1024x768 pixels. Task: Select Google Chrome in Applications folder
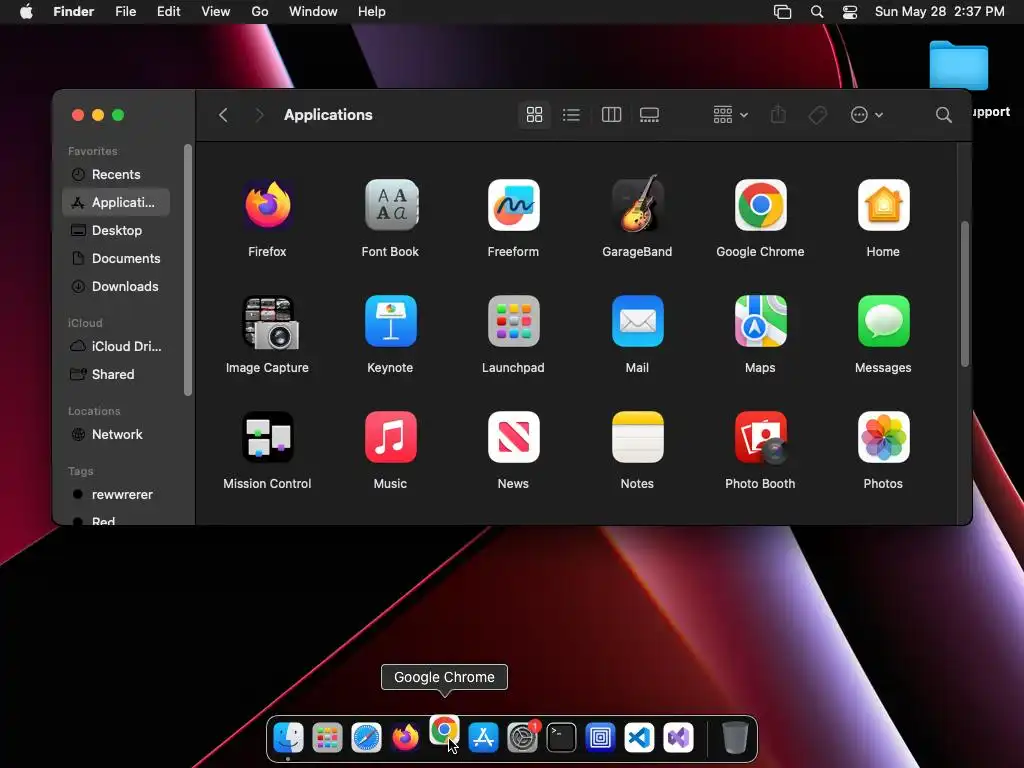tap(760, 205)
